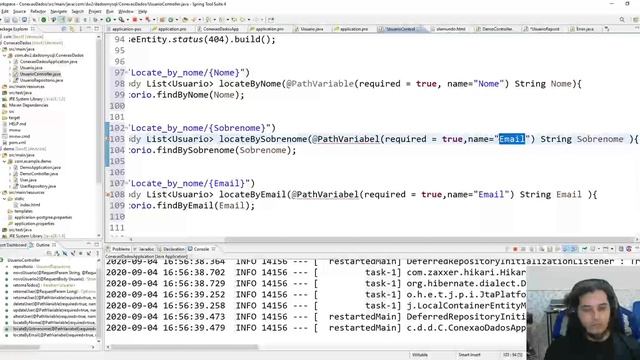Open the Window menu
Viewport: 640px width, 360px height.
pyautogui.click(x=126, y=11)
